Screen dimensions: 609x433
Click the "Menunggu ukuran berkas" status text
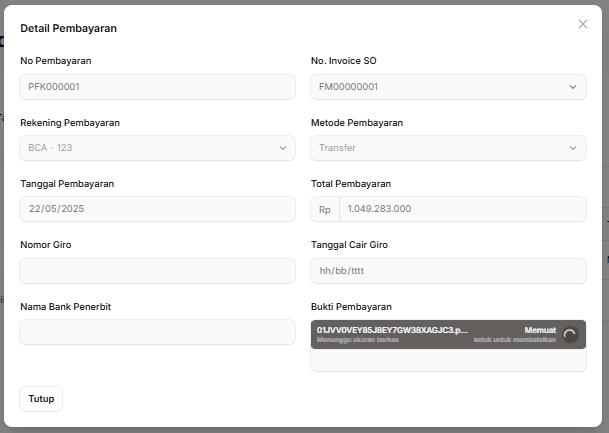point(357,340)
